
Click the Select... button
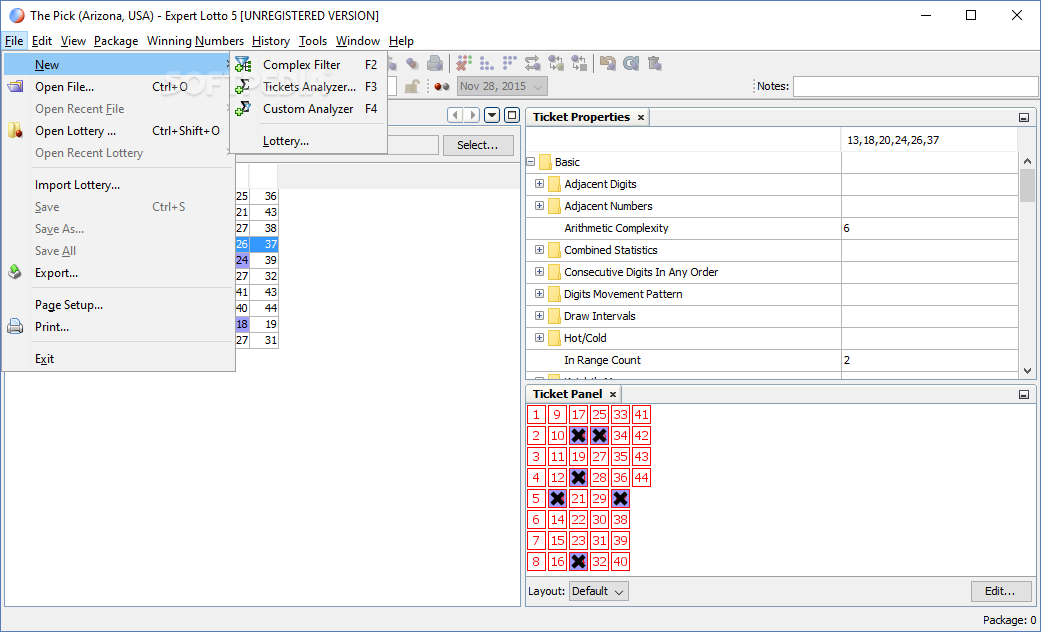[478, 145]
